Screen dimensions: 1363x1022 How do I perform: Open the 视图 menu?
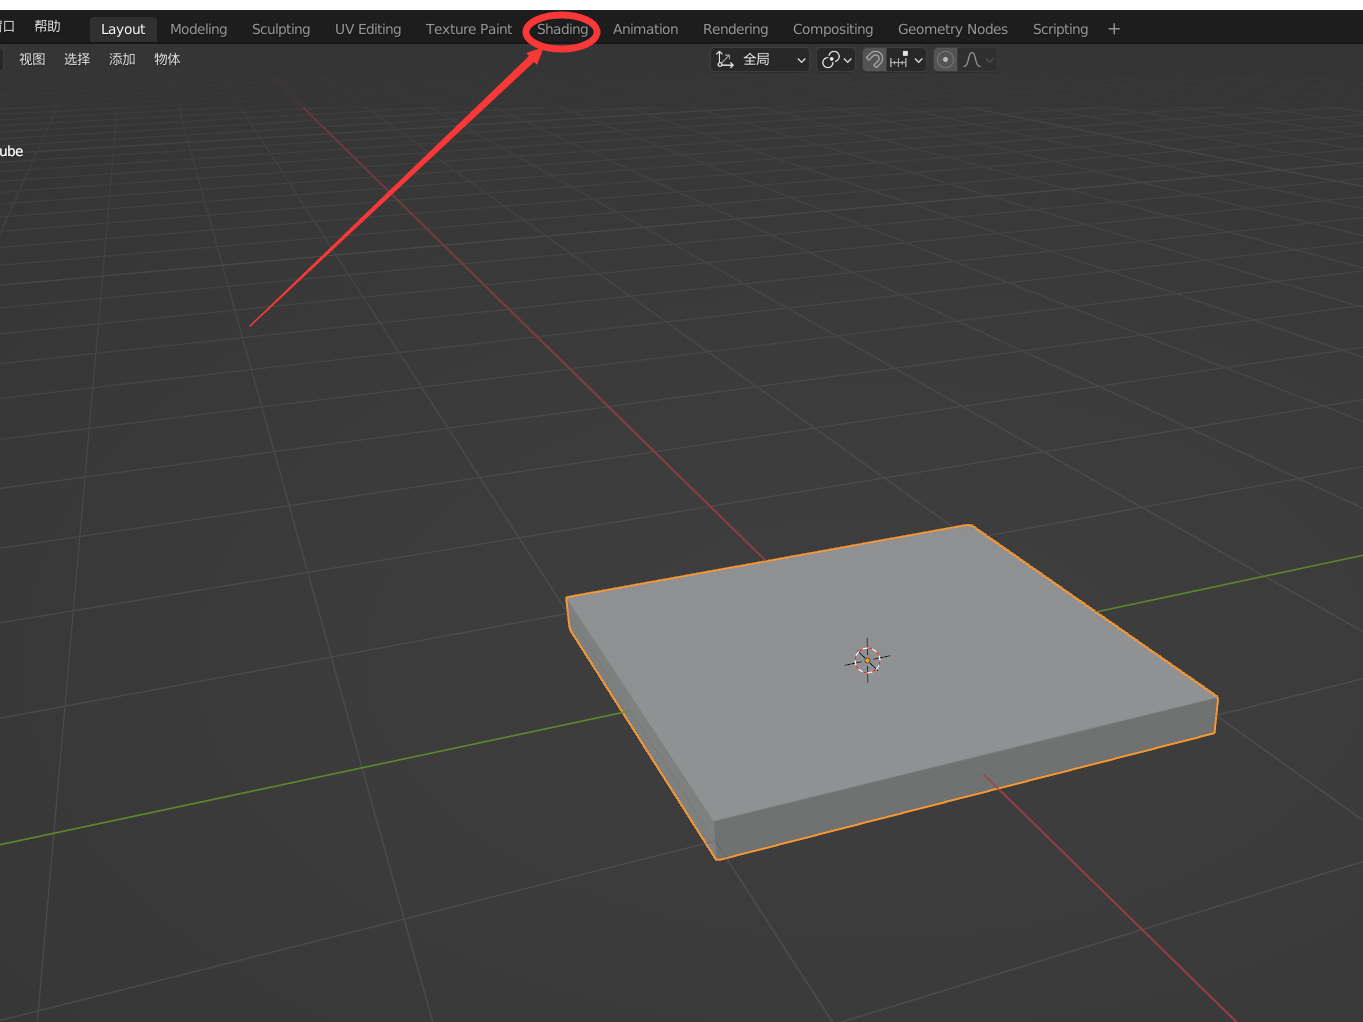coord(31,59)
